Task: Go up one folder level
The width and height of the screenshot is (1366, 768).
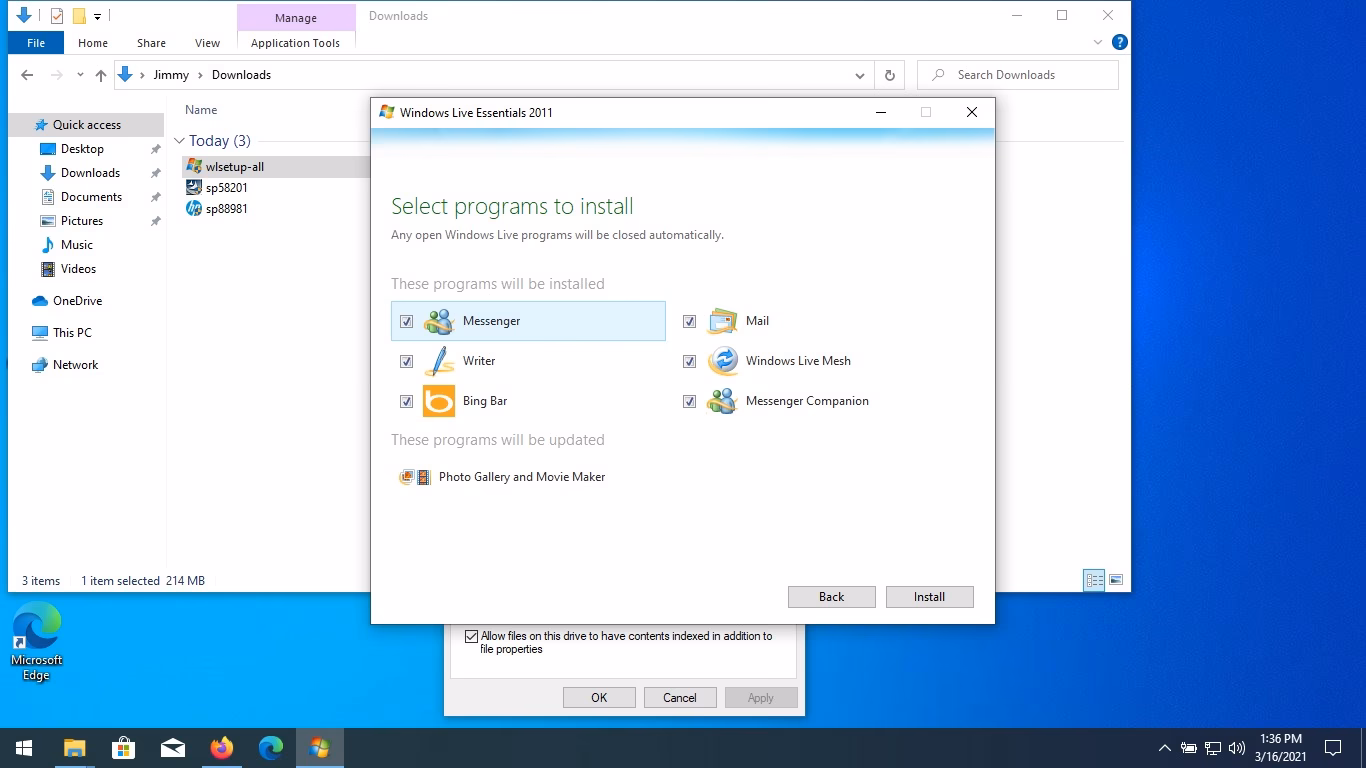Action: [x=101, y=75]
